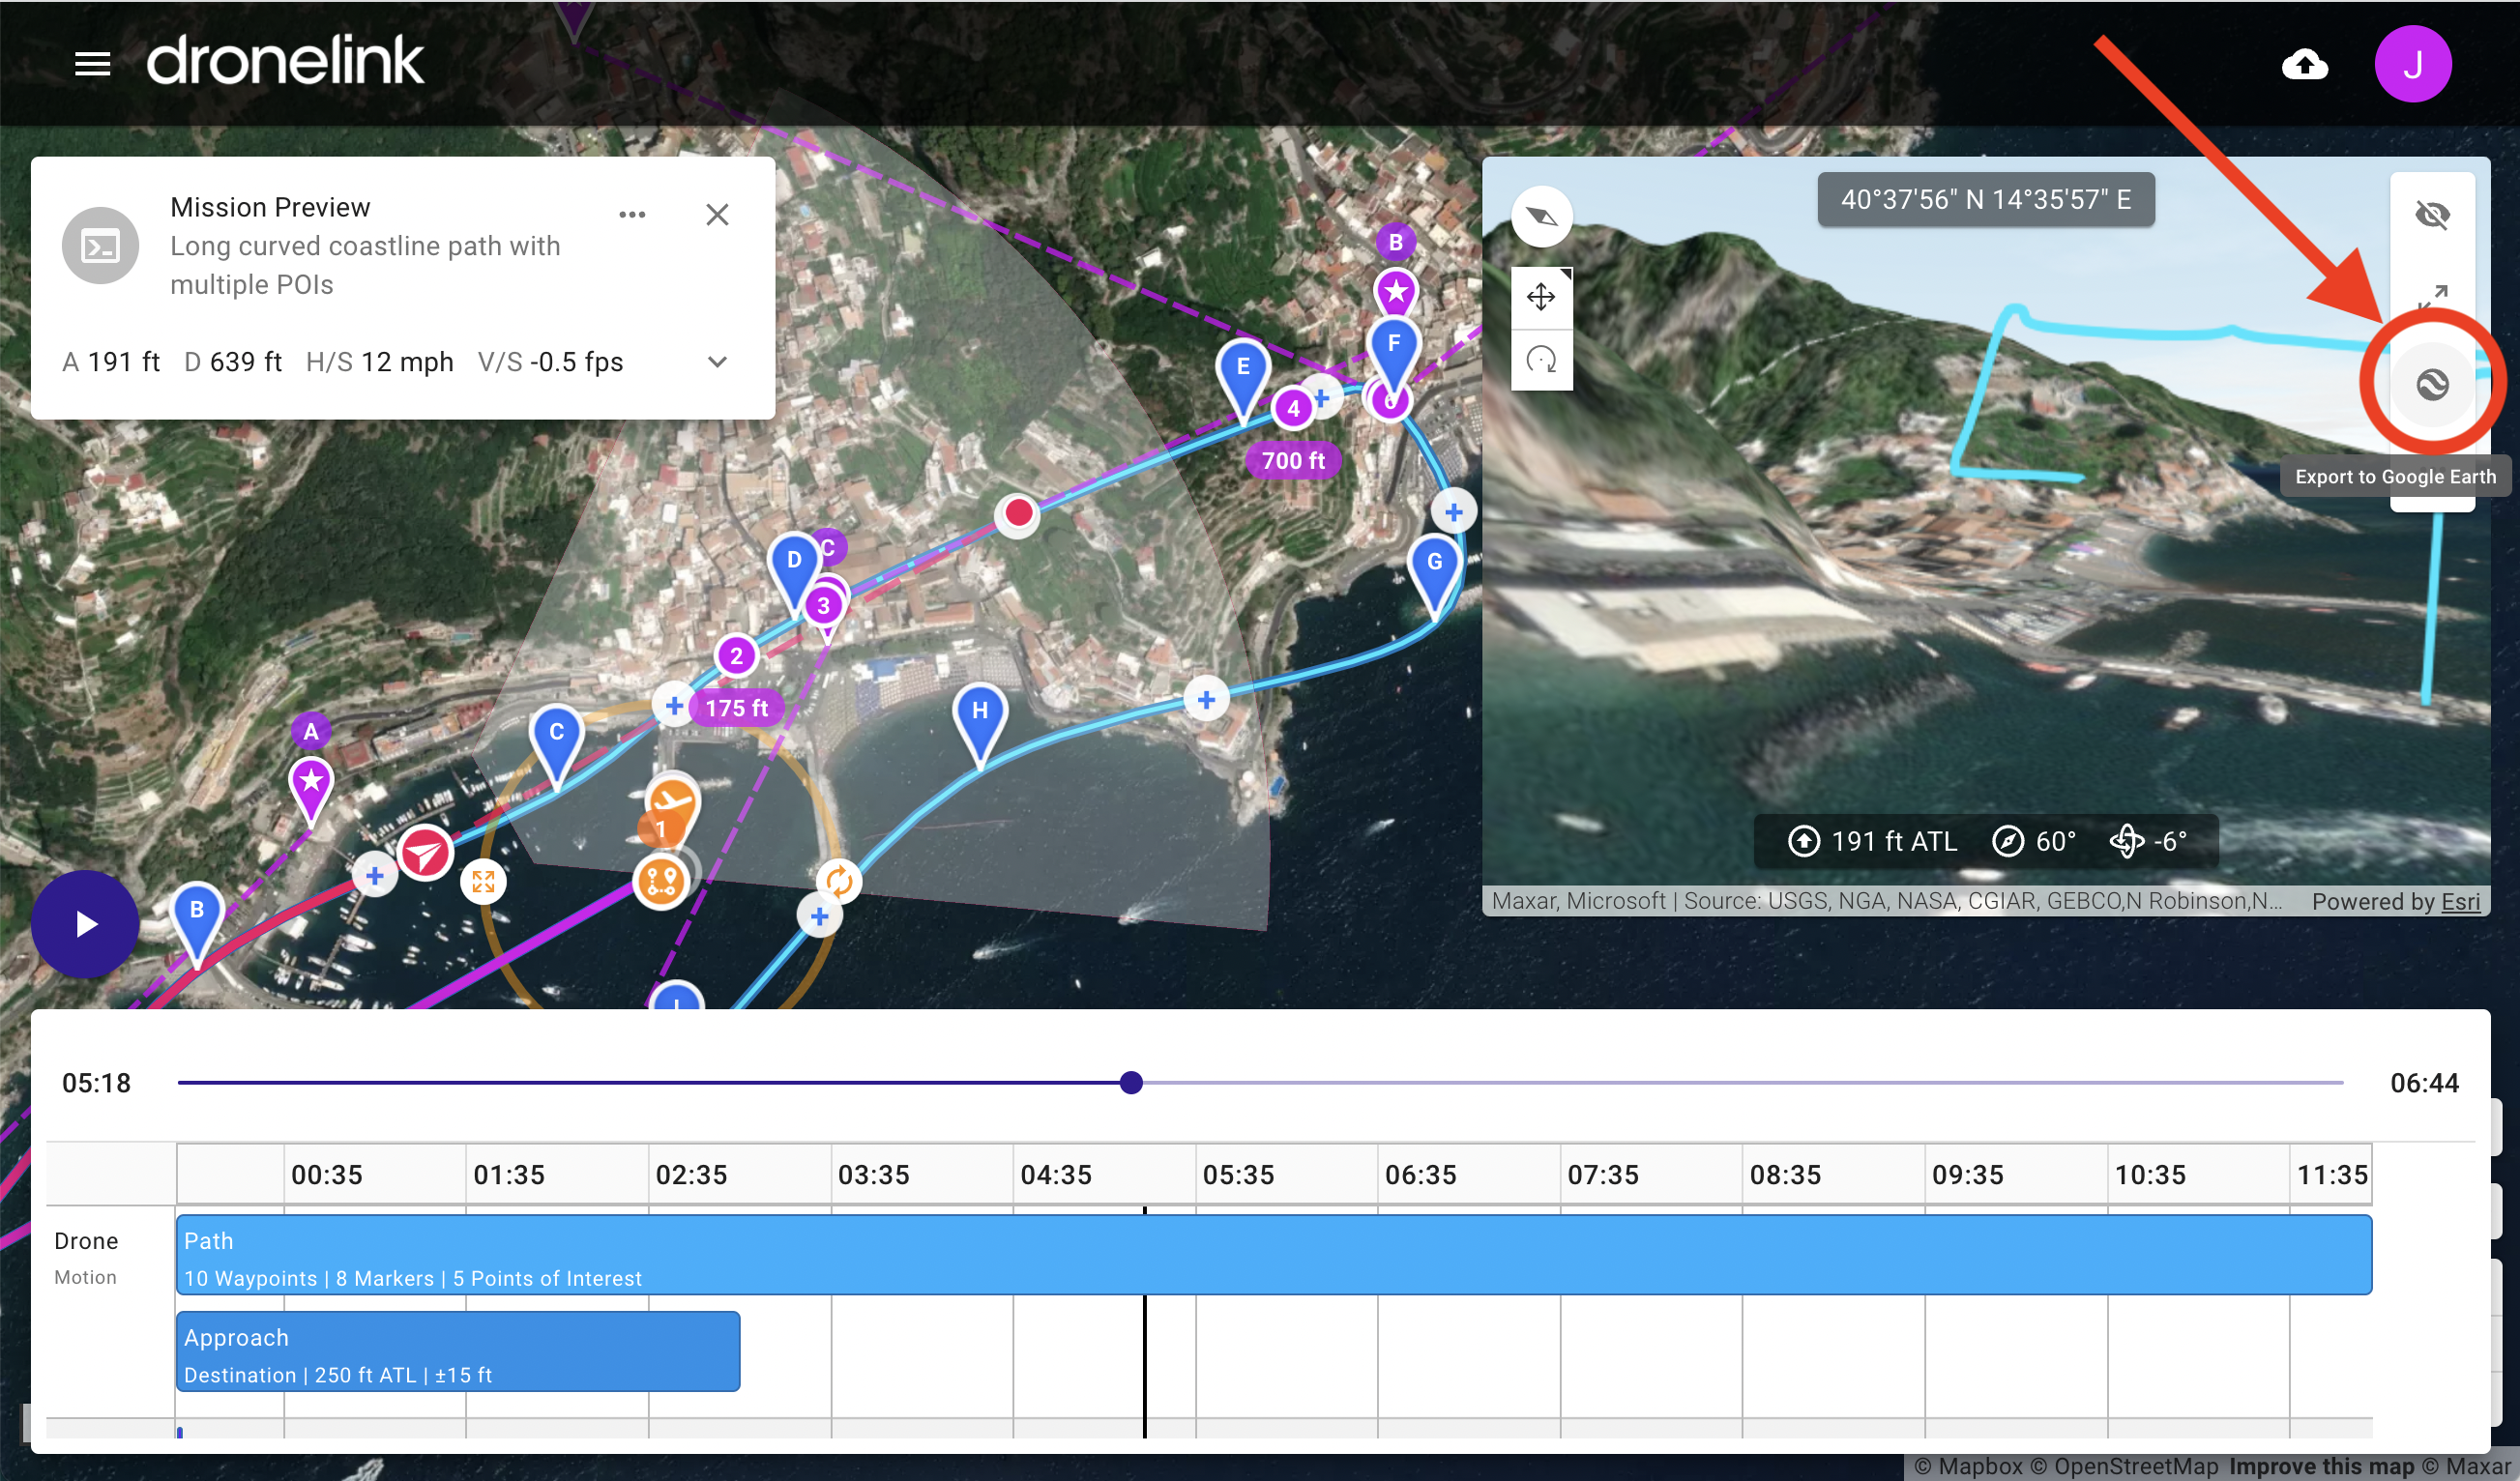Add waypoint with plus near paper plane

(373, 876)
